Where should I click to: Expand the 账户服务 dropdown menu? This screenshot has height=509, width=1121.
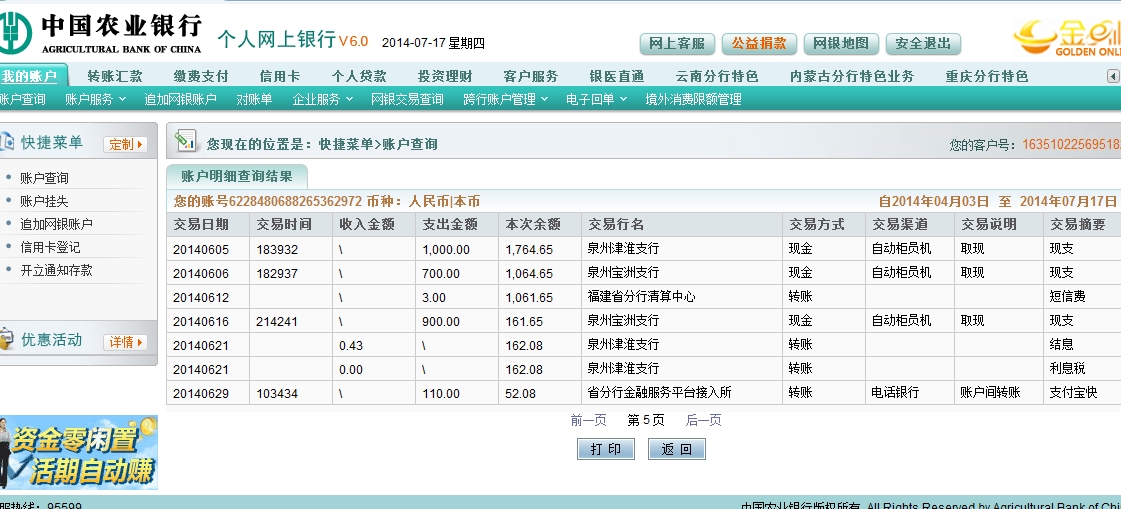tap(95, 99)
